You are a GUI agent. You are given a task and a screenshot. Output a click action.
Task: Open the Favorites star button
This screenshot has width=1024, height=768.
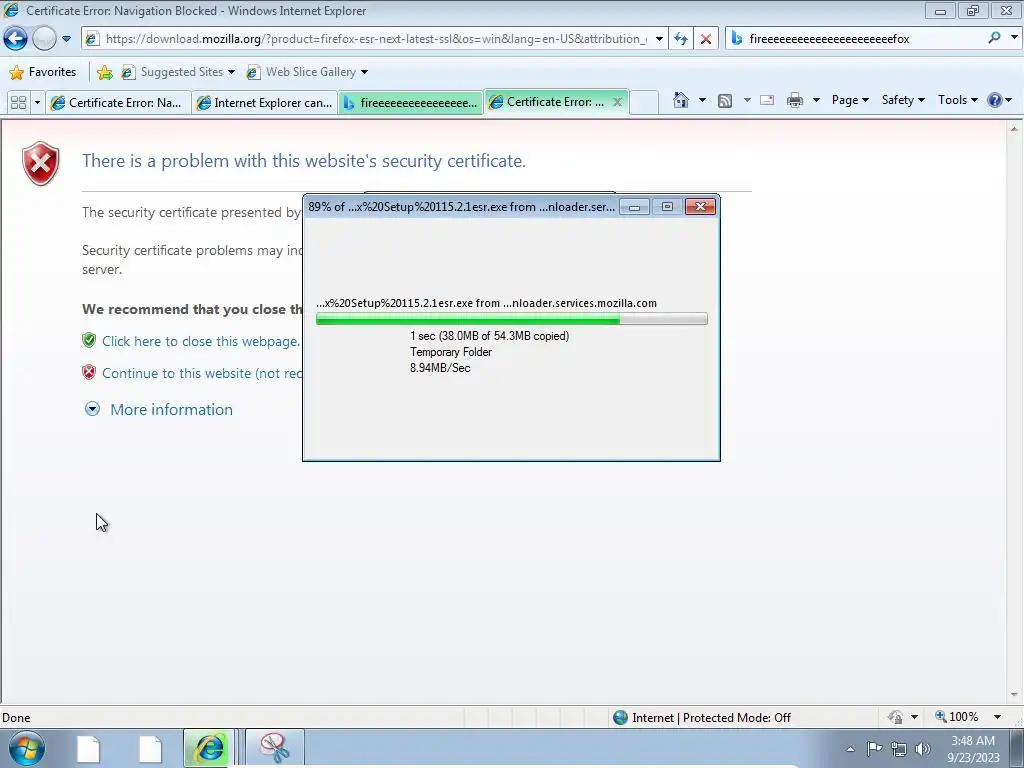(43, 72)
